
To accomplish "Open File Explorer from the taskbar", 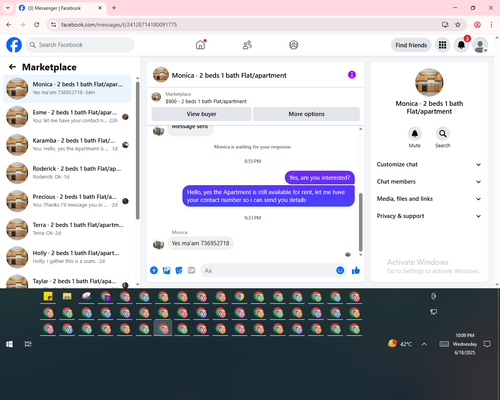I will click(x=67, y=296).
